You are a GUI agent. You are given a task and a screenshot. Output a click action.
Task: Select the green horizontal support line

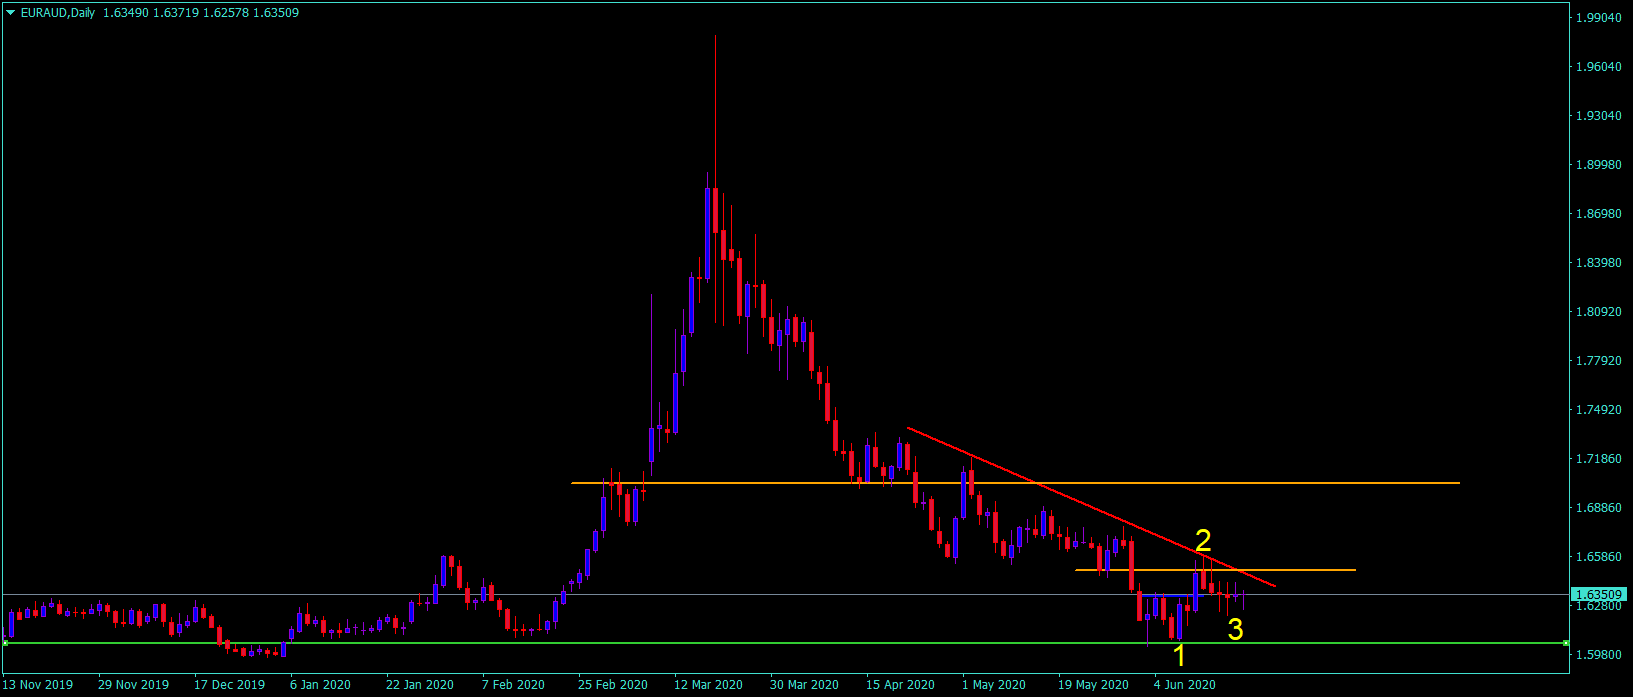tap(785, 643)
